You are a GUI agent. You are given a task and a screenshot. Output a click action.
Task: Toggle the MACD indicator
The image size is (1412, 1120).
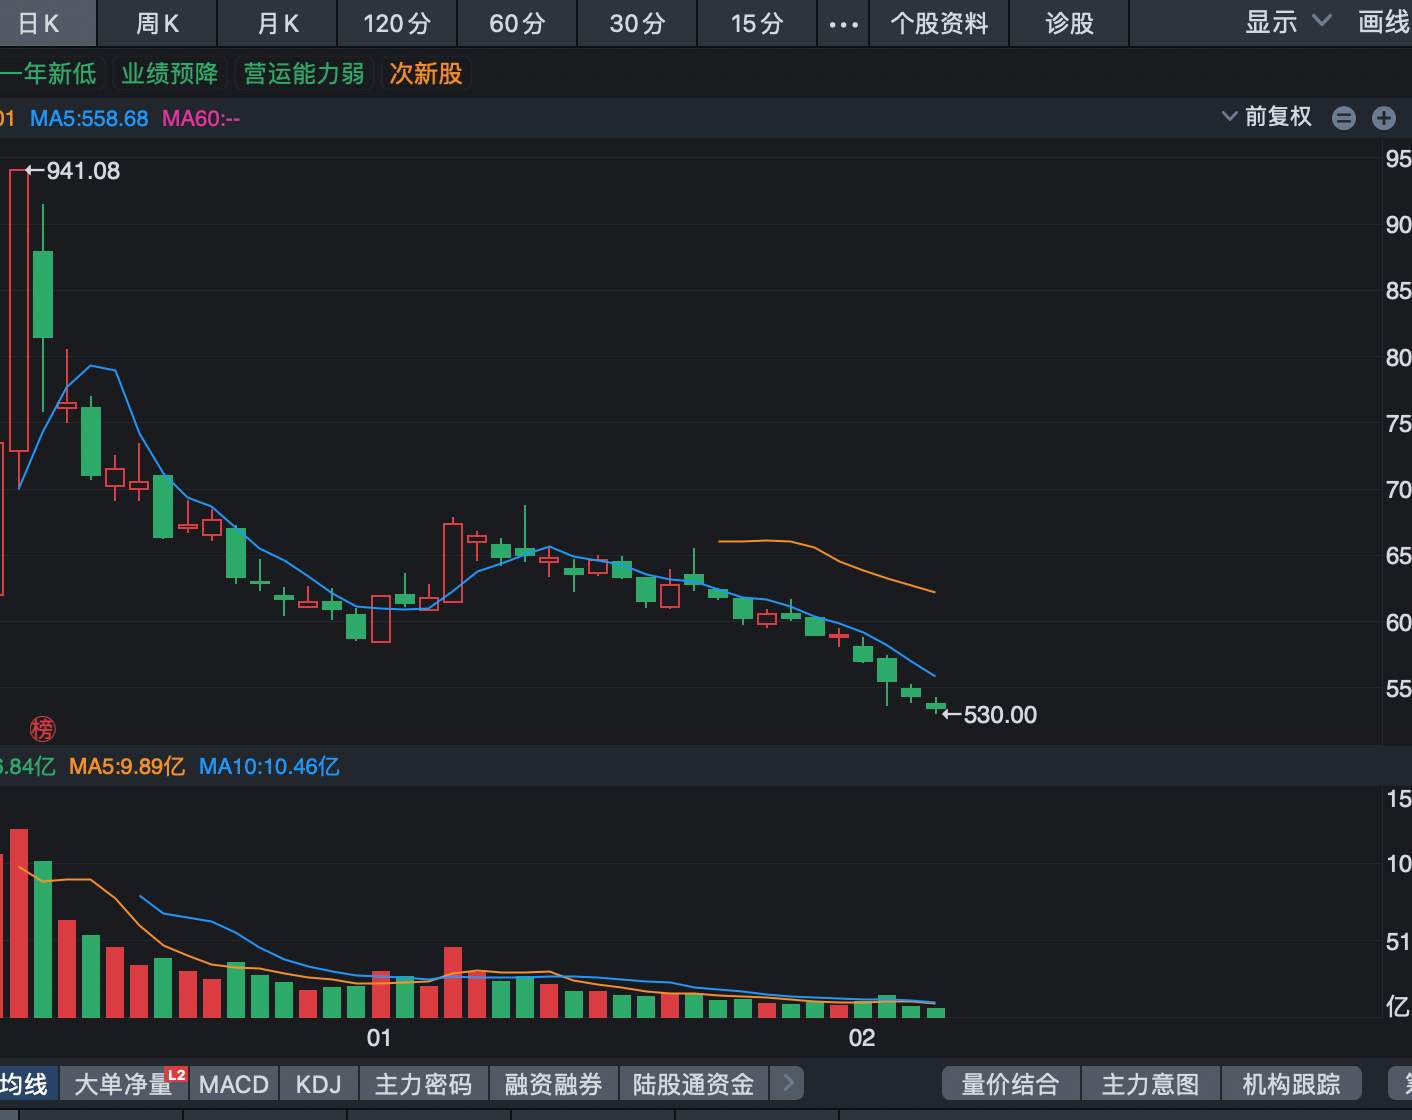(x=234, y=1084)
